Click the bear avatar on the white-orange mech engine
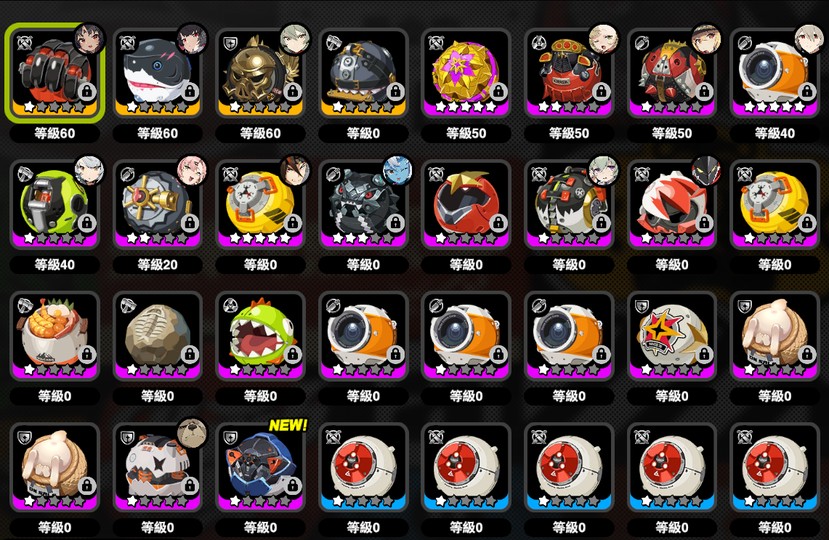This screenshot has height=540, width=829. pyautogui.click(x=191, y=433)
